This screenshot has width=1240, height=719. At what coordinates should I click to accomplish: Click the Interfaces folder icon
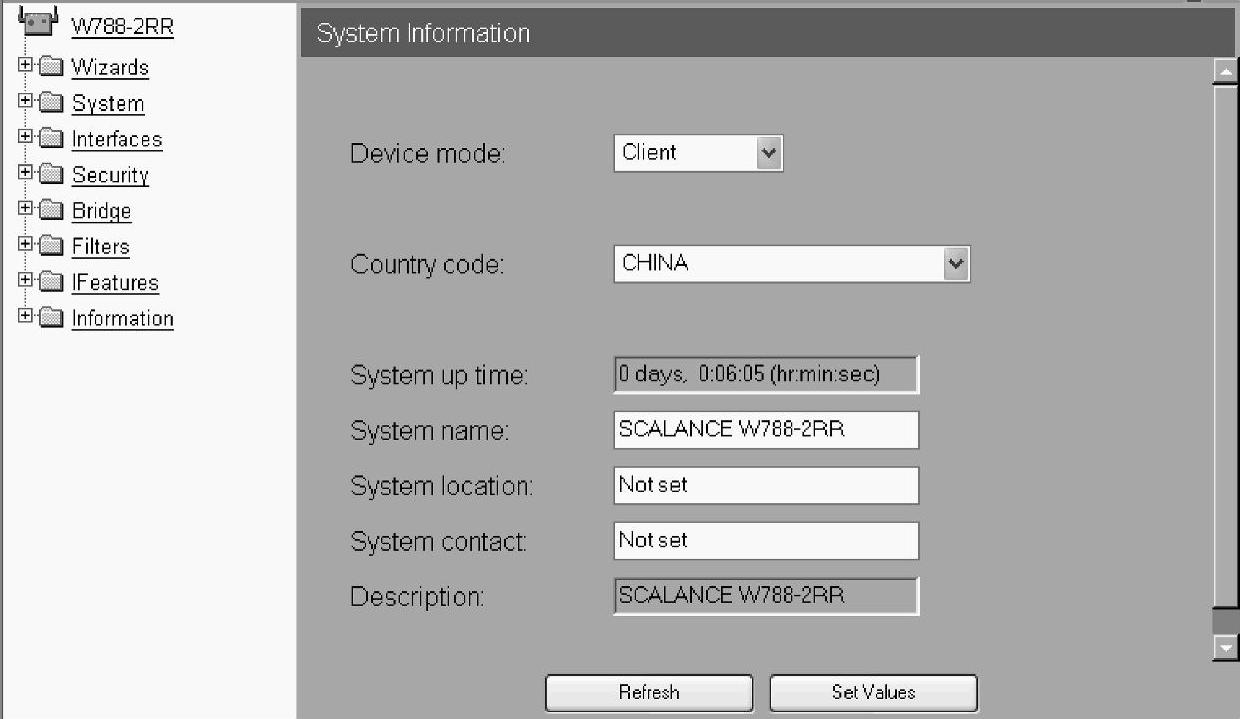[50, 140]
